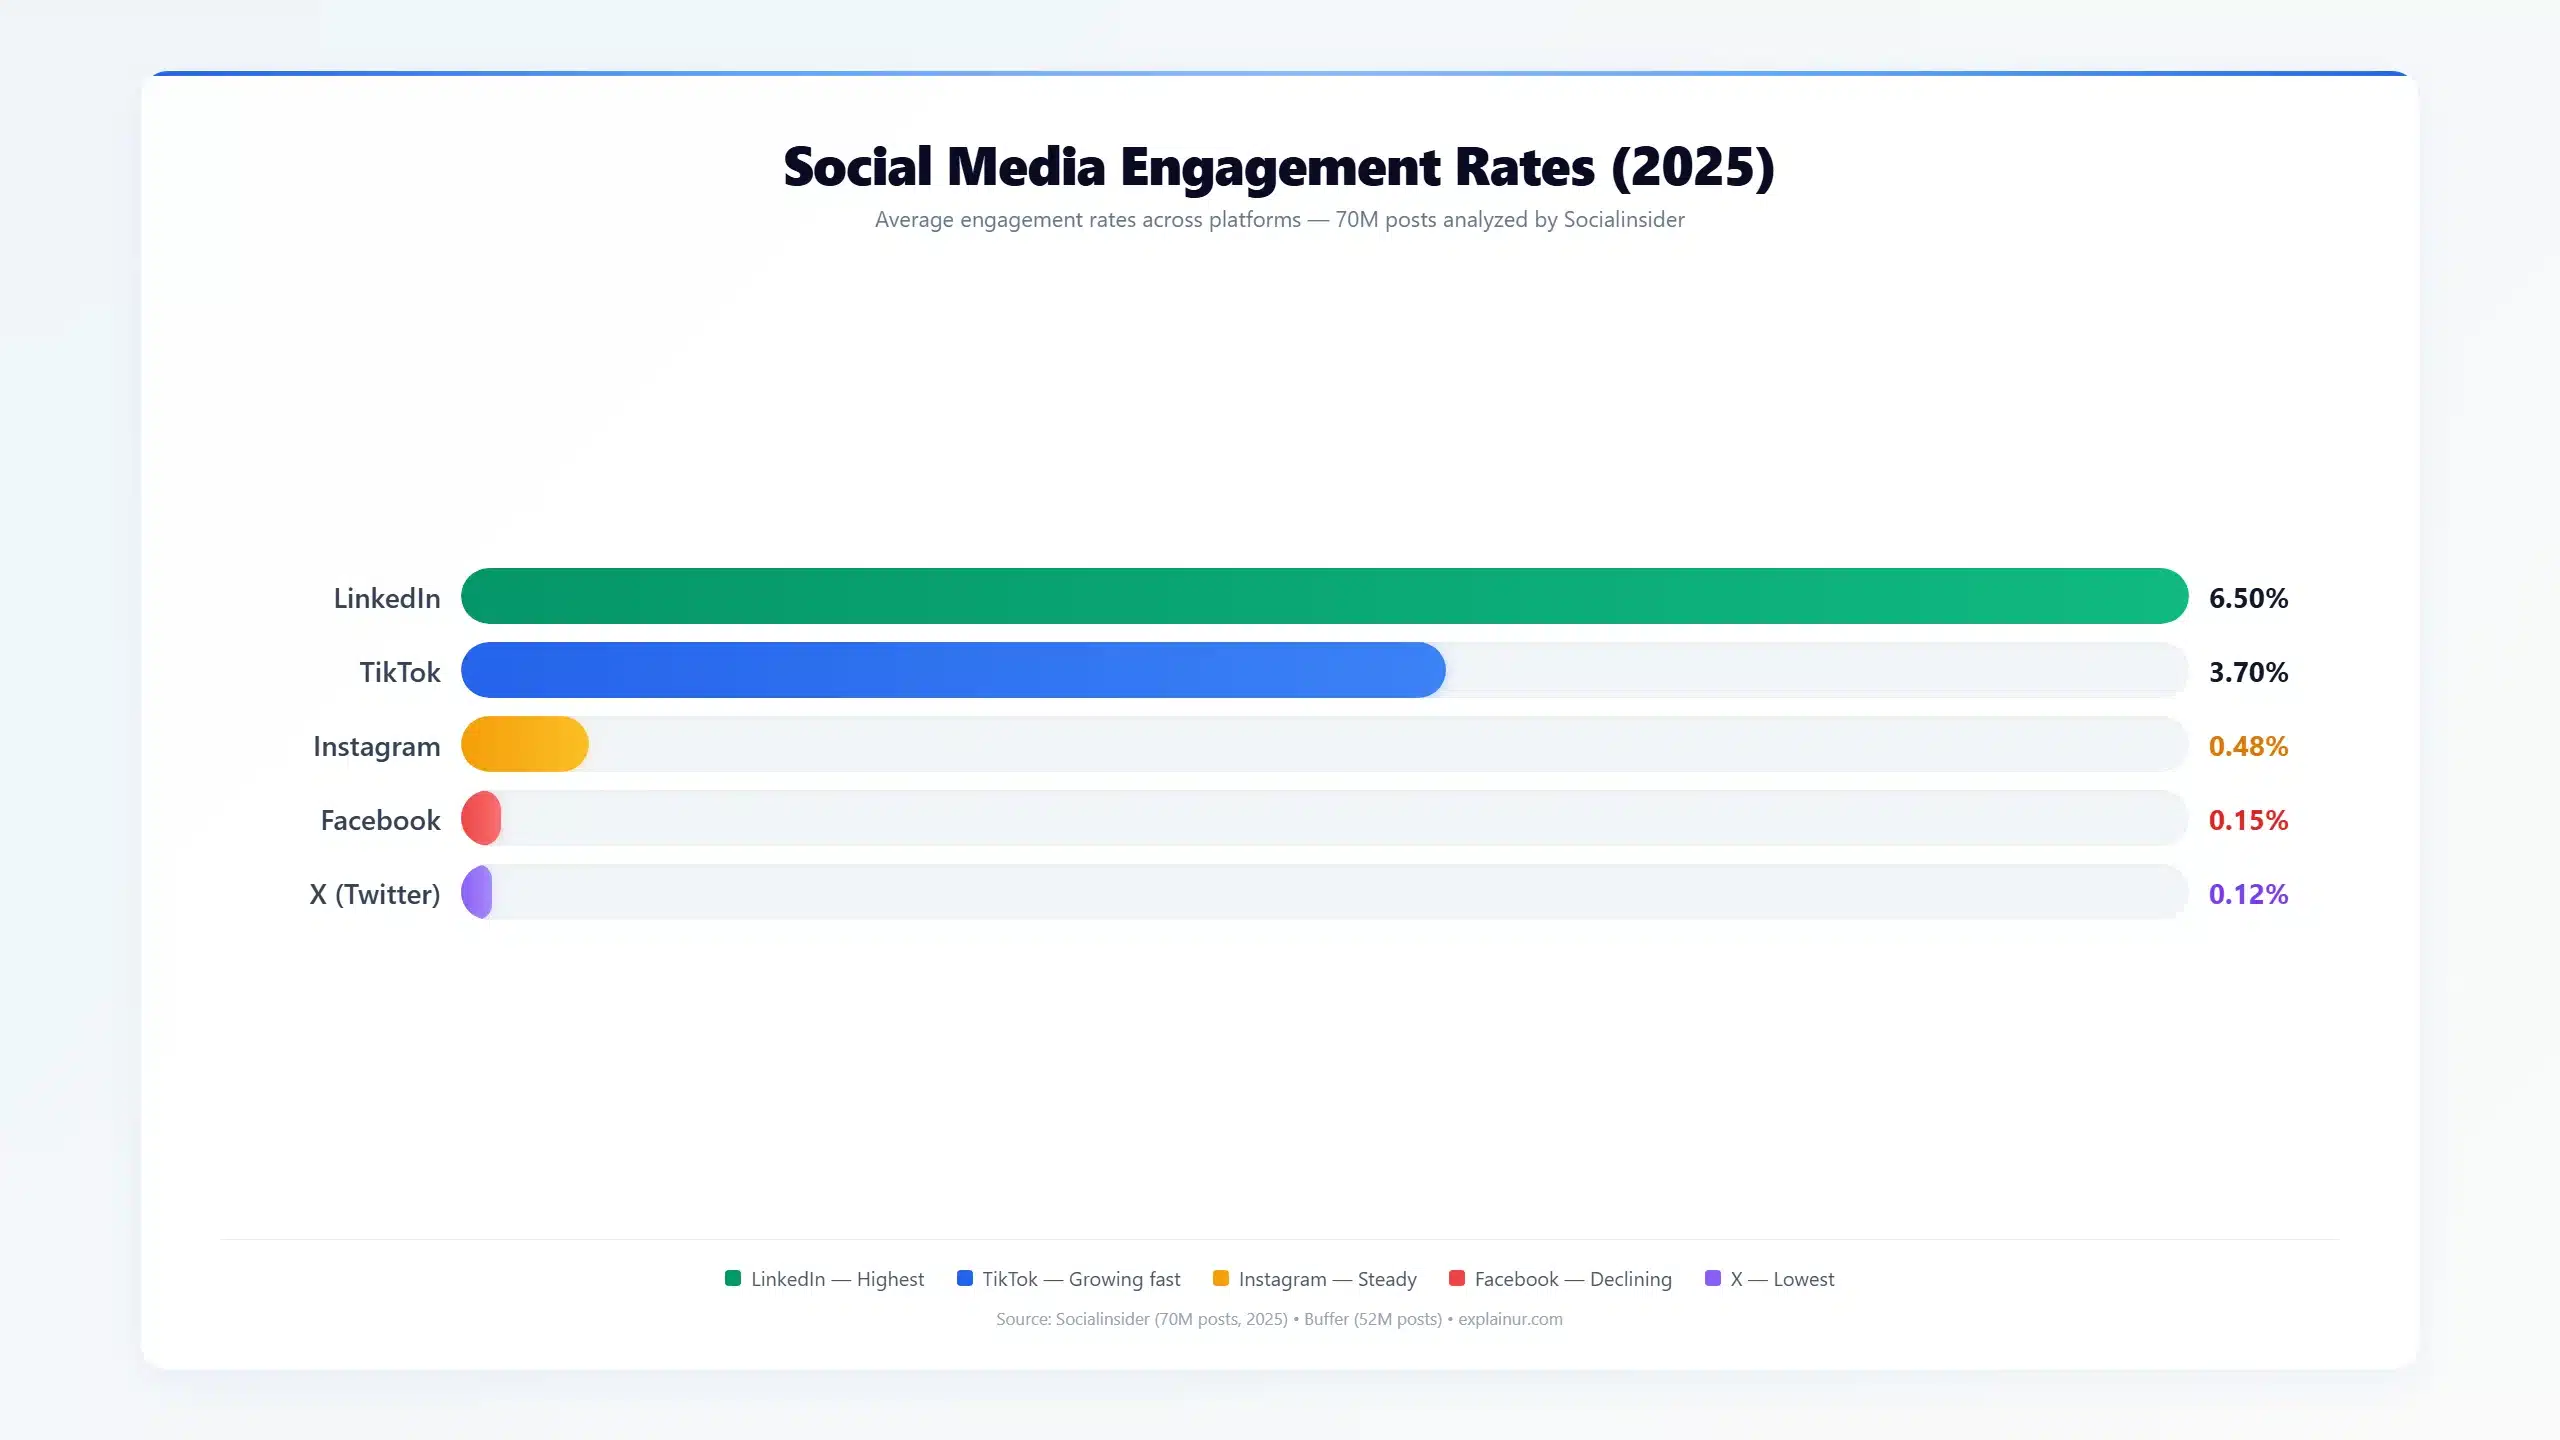Click the chart title 'Social Media Engagement Rates (2025)'

point(1279,167)
